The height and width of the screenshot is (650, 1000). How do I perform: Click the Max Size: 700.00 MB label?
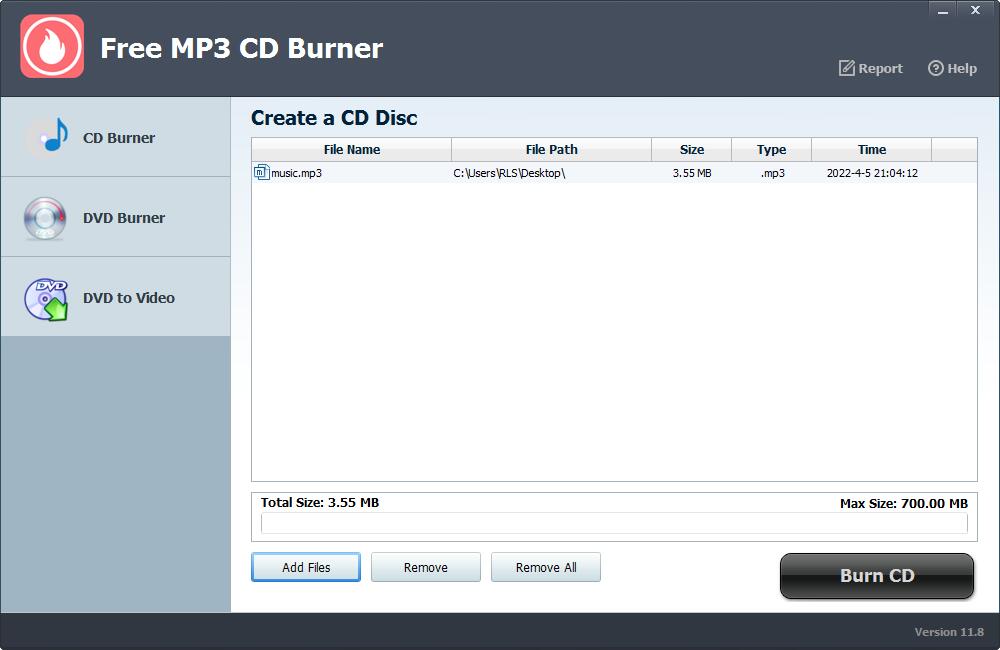click(904, 503)
